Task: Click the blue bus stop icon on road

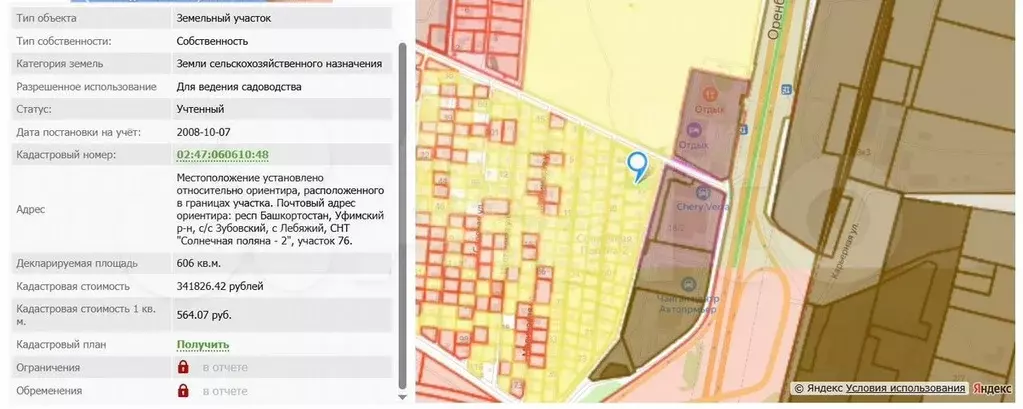Action: click(786, 89)
